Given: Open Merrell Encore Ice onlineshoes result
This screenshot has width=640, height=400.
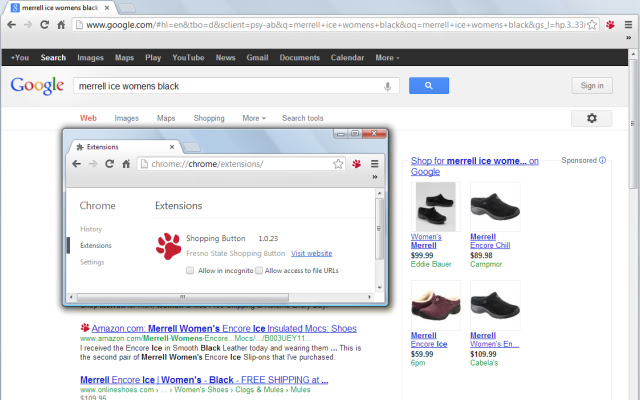Looking at the screenshot, I should click(204, 380).
